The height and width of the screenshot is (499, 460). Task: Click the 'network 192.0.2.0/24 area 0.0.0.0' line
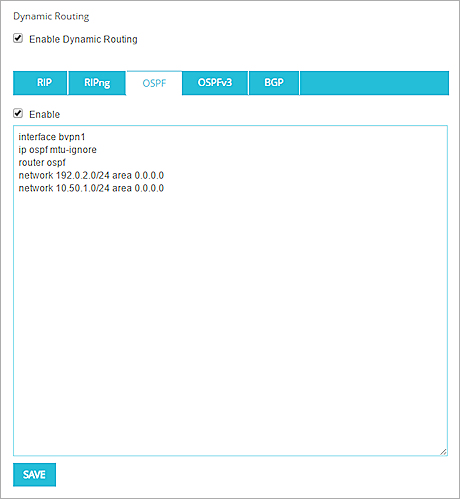(x=91, y=175)
